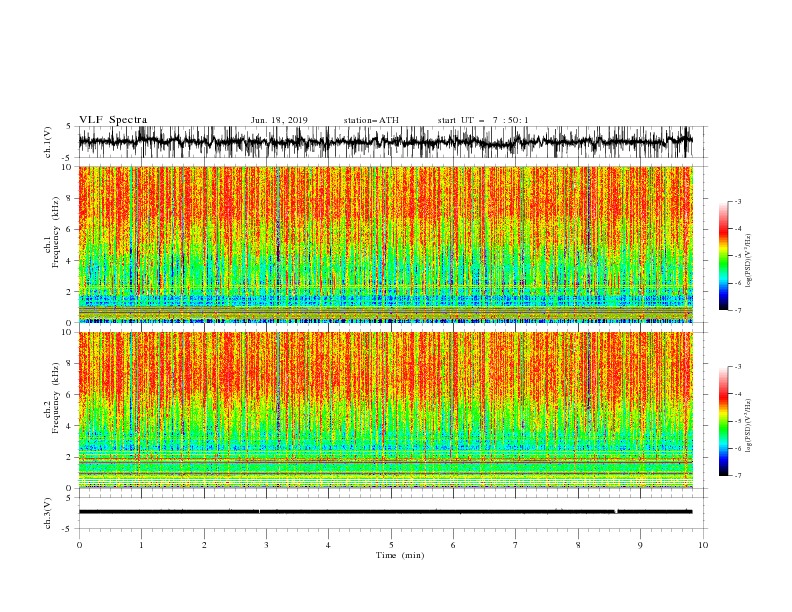The height and width of the screenshot is (612, 792).
Task: Click the lower colorbar's "-7" tick label
Action: (x=737, y=475)
